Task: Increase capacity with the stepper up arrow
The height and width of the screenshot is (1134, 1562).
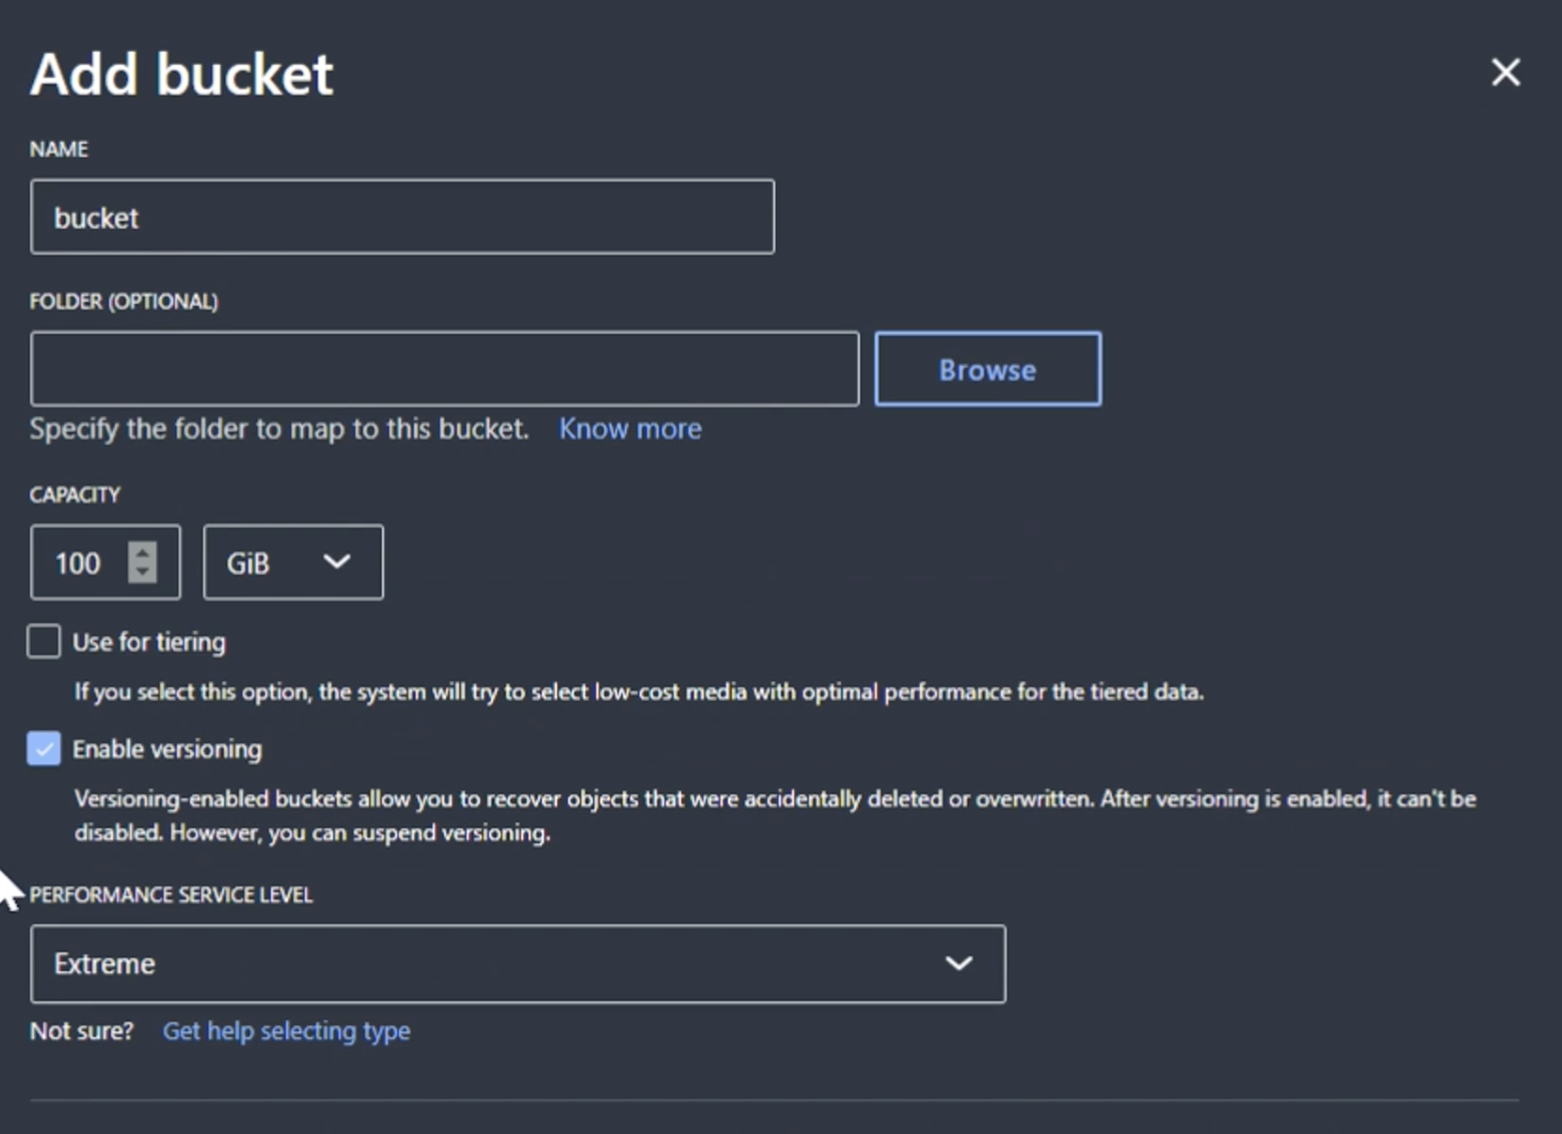Action: 143,551
